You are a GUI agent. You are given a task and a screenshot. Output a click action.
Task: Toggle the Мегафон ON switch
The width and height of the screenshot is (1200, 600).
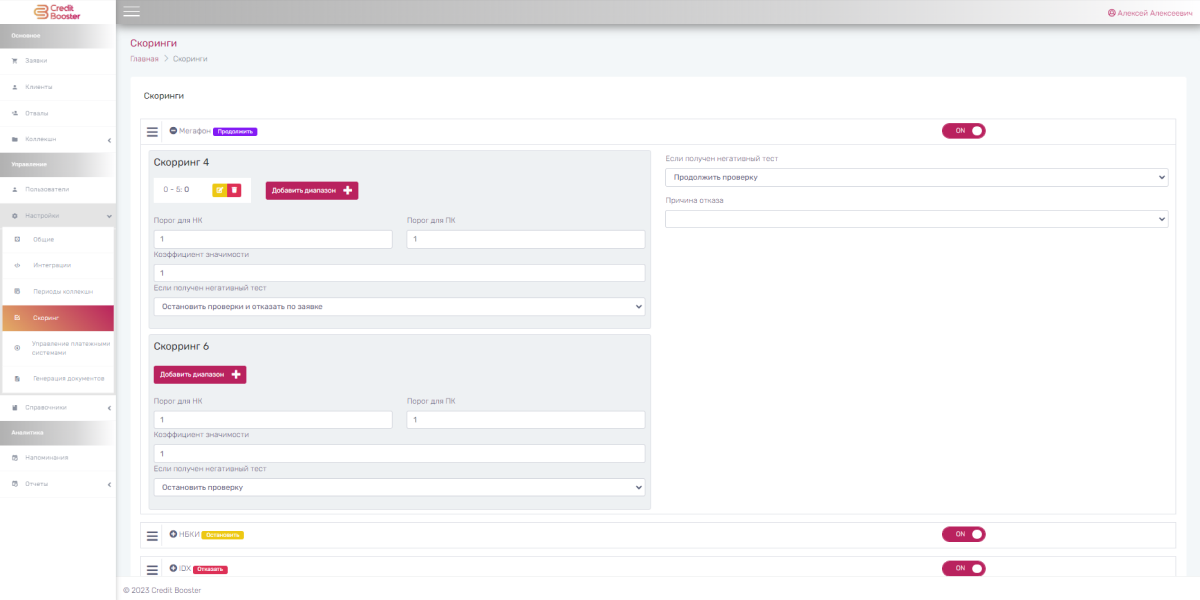[963, 131]
